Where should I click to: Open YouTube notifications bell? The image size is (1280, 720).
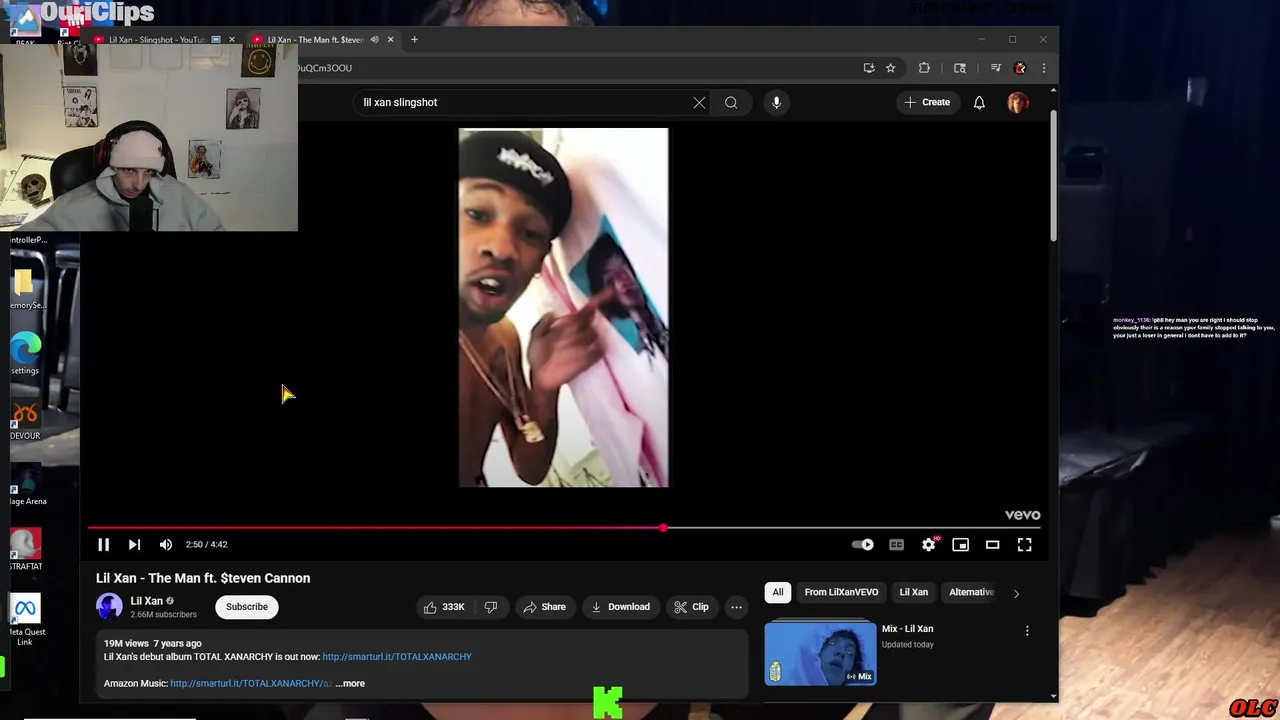click(979, 102)
